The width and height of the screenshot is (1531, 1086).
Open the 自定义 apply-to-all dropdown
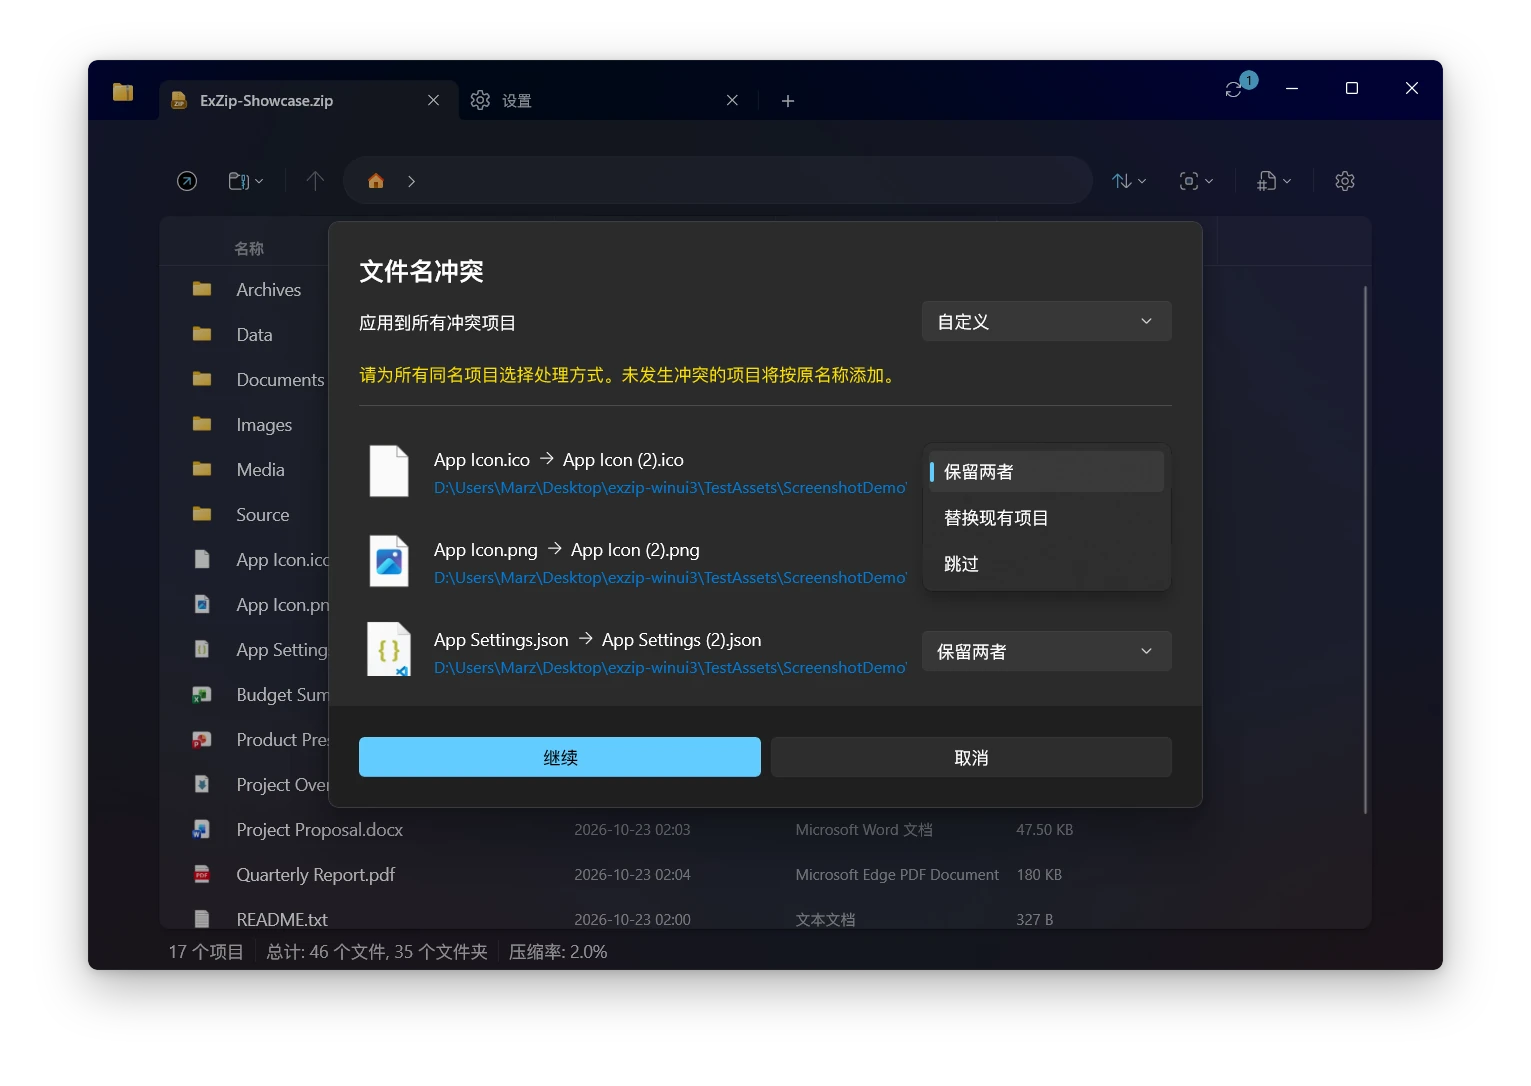tap(1046, 321)
